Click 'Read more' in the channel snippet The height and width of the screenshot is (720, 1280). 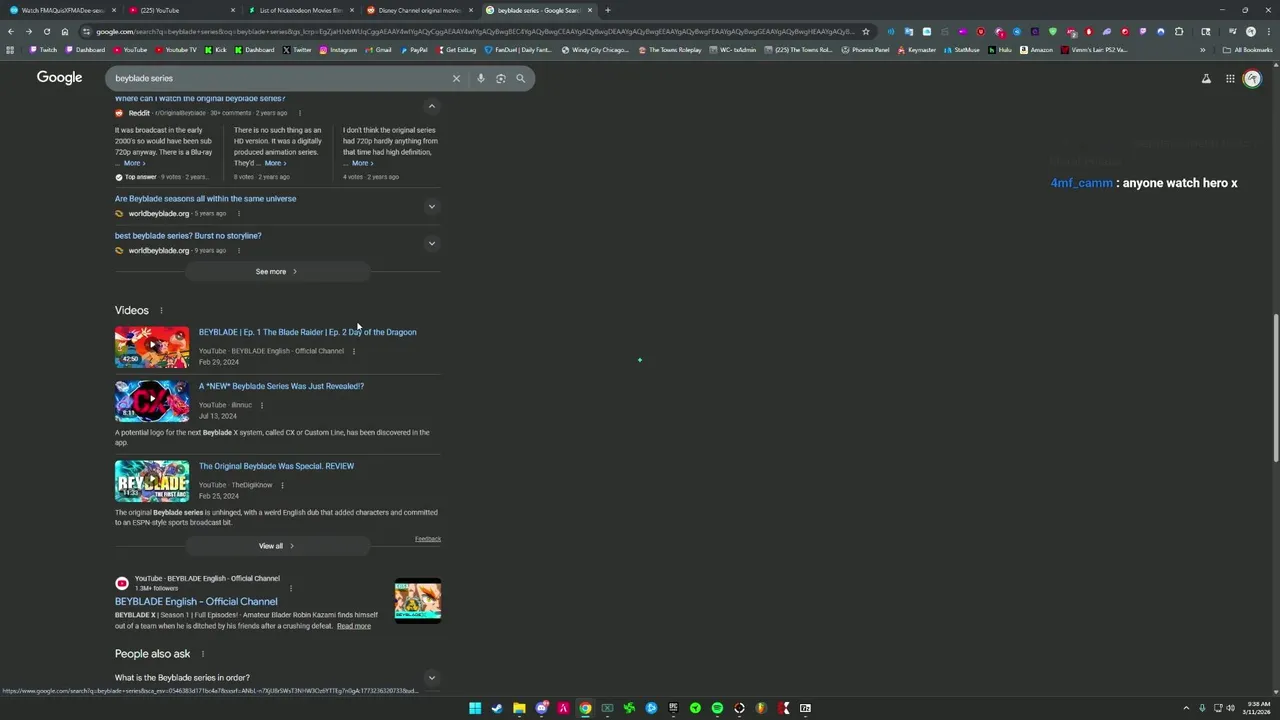(x=354, y=626)
